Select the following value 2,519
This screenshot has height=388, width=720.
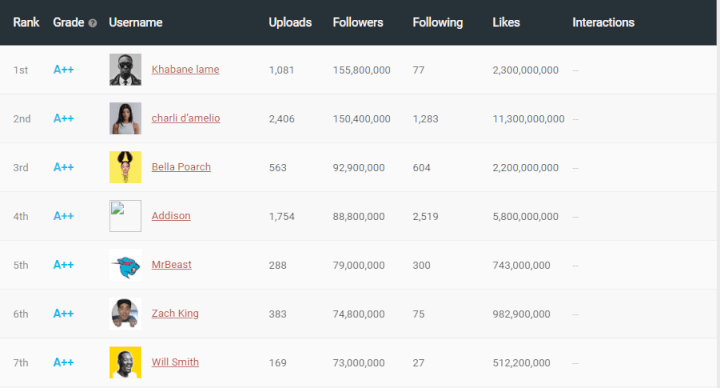click(426, 216)
